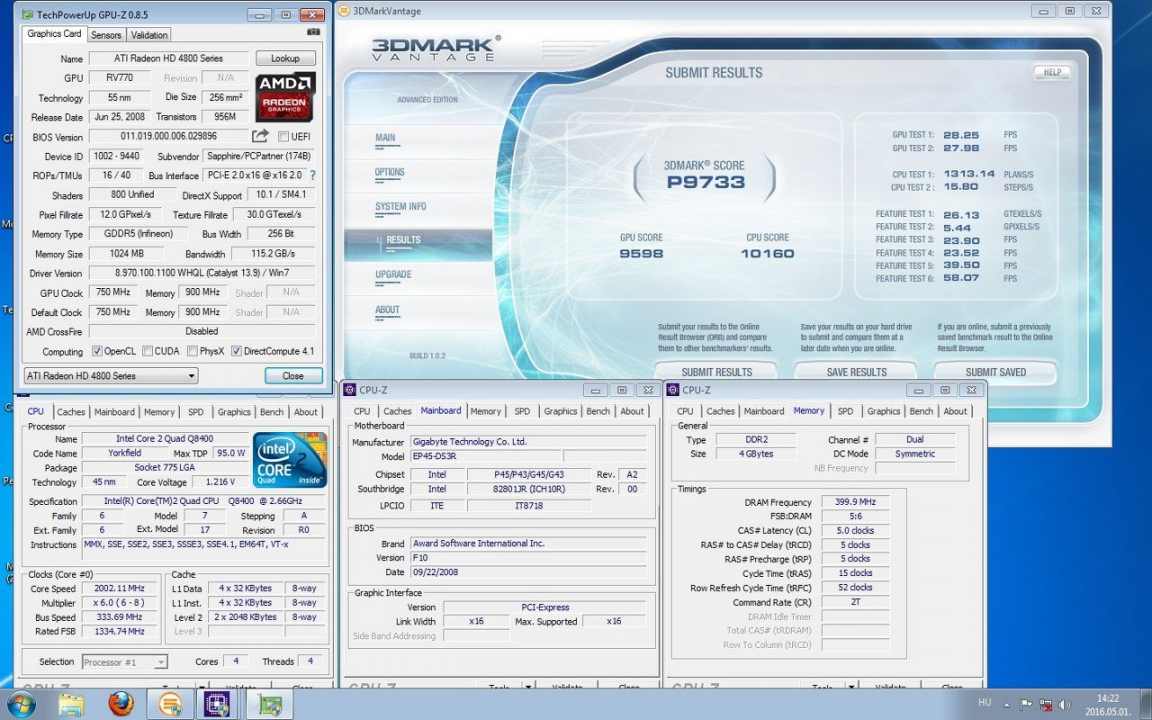Click the Bus Interface question mark icon
1152x720 pixels.
pyautogui.click(x=313, y=176)
